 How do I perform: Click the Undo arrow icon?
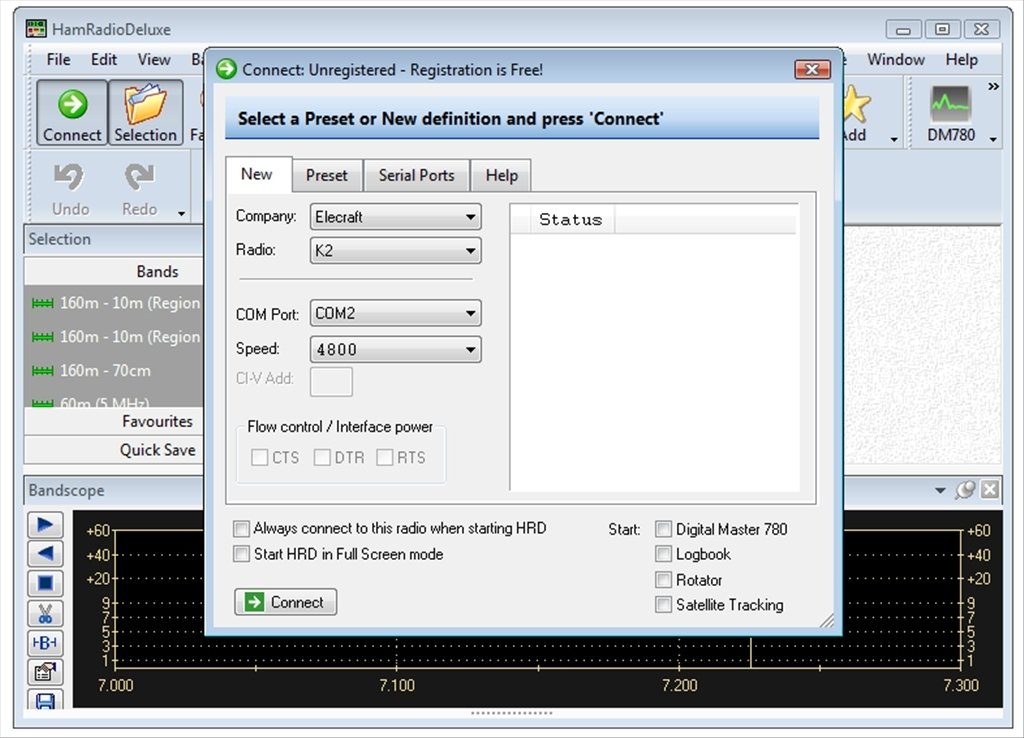click(69, 177)
